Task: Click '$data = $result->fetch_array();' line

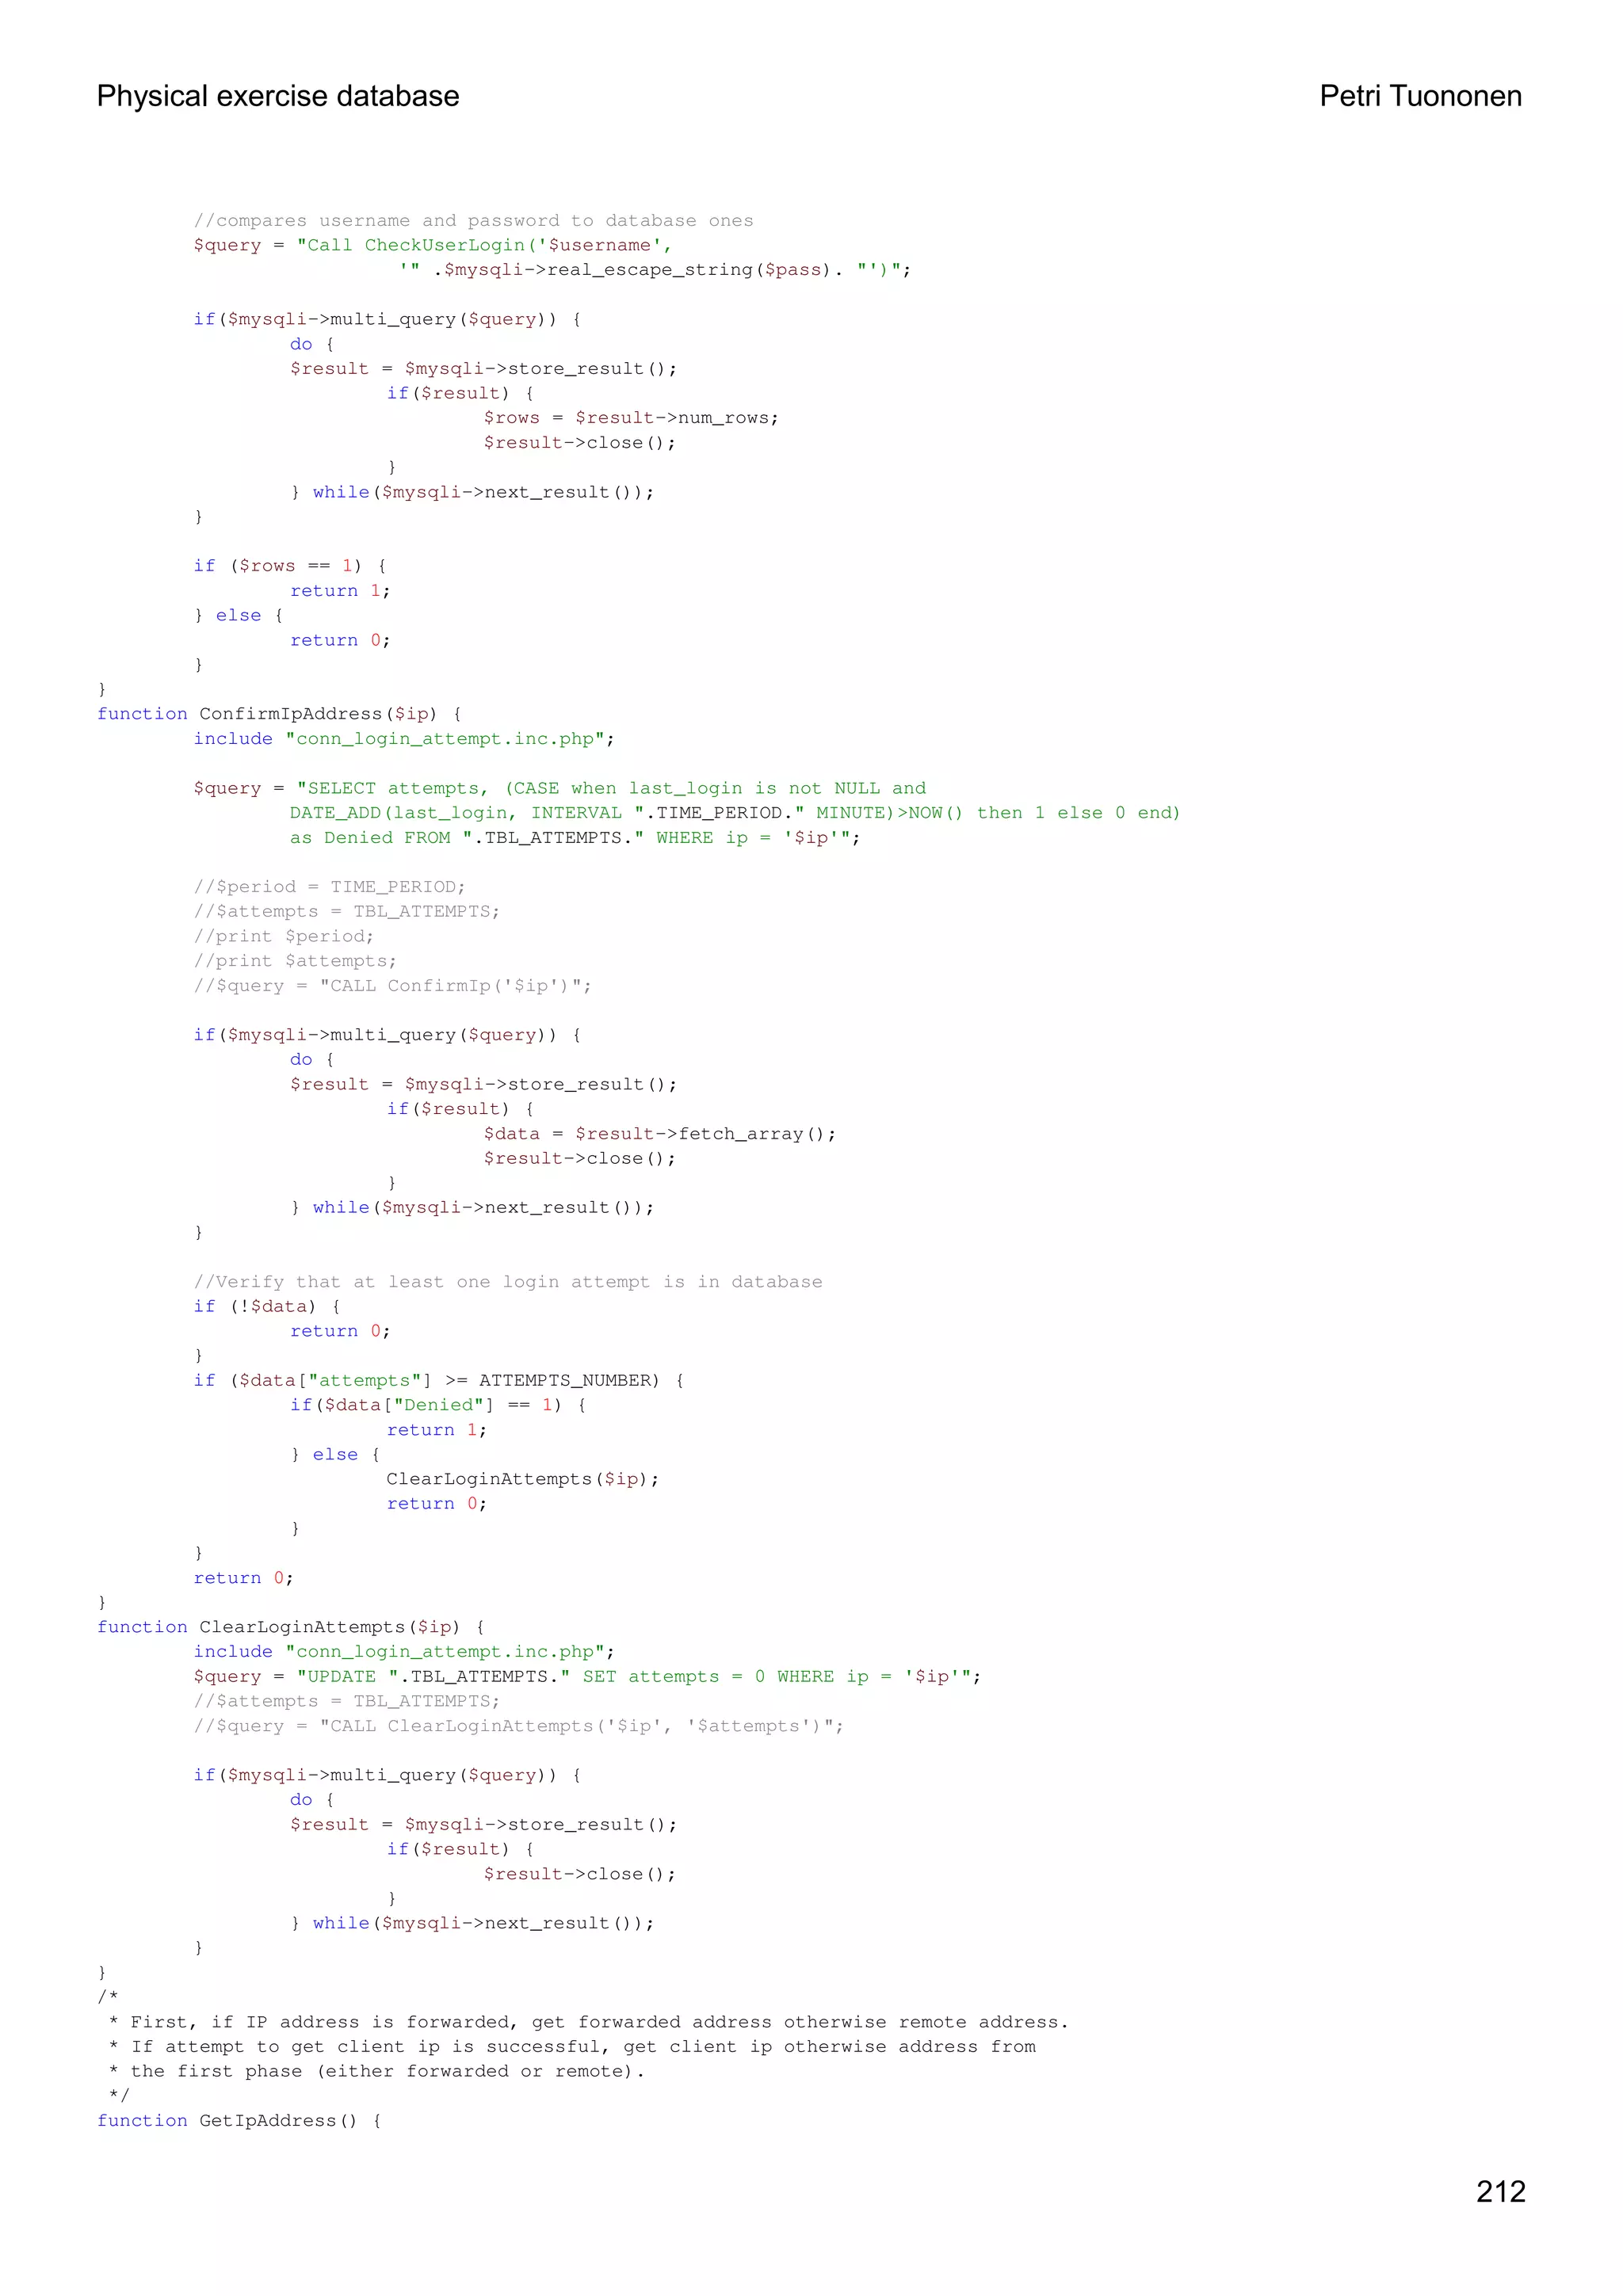Action: click(660, 1134)
